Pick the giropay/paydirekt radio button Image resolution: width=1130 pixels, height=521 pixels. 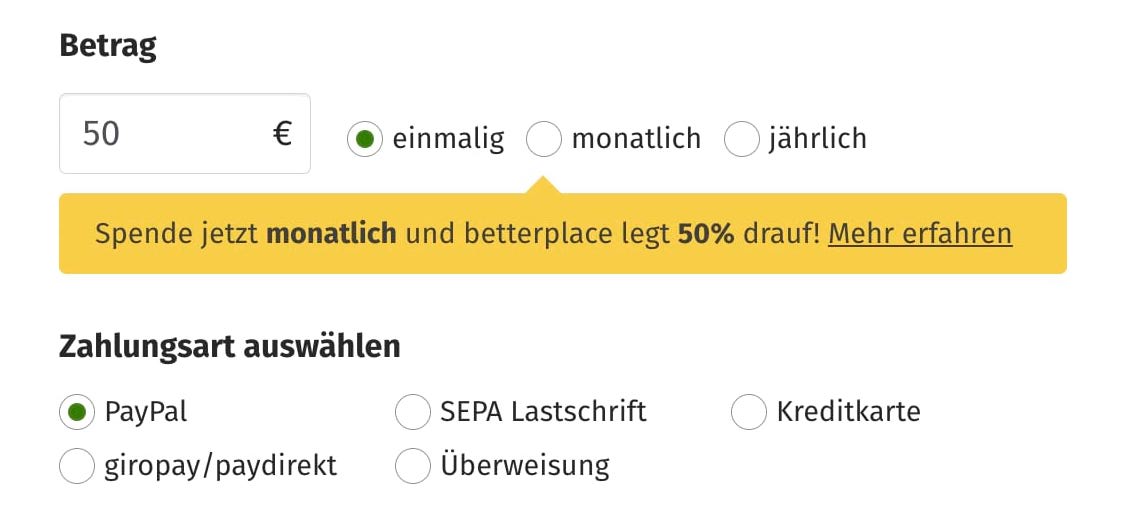coord(76,465)
